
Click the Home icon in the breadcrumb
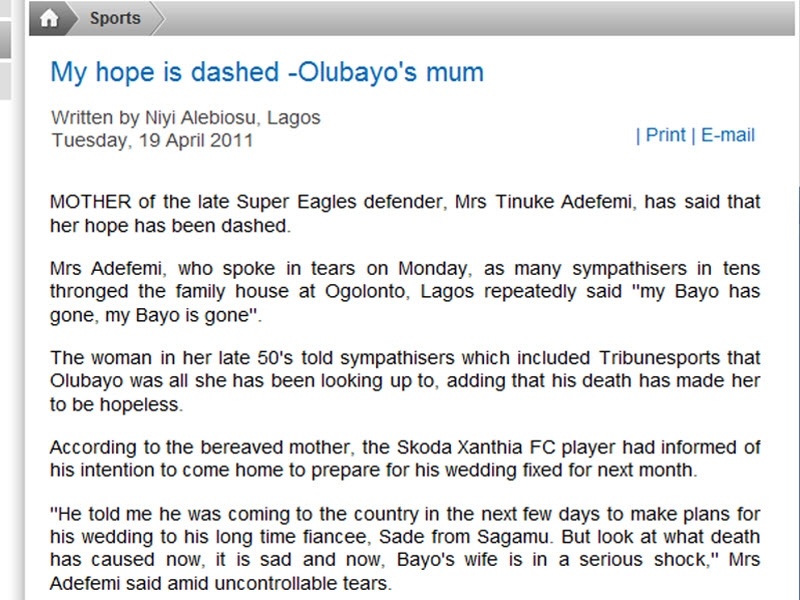click(50, 18)
